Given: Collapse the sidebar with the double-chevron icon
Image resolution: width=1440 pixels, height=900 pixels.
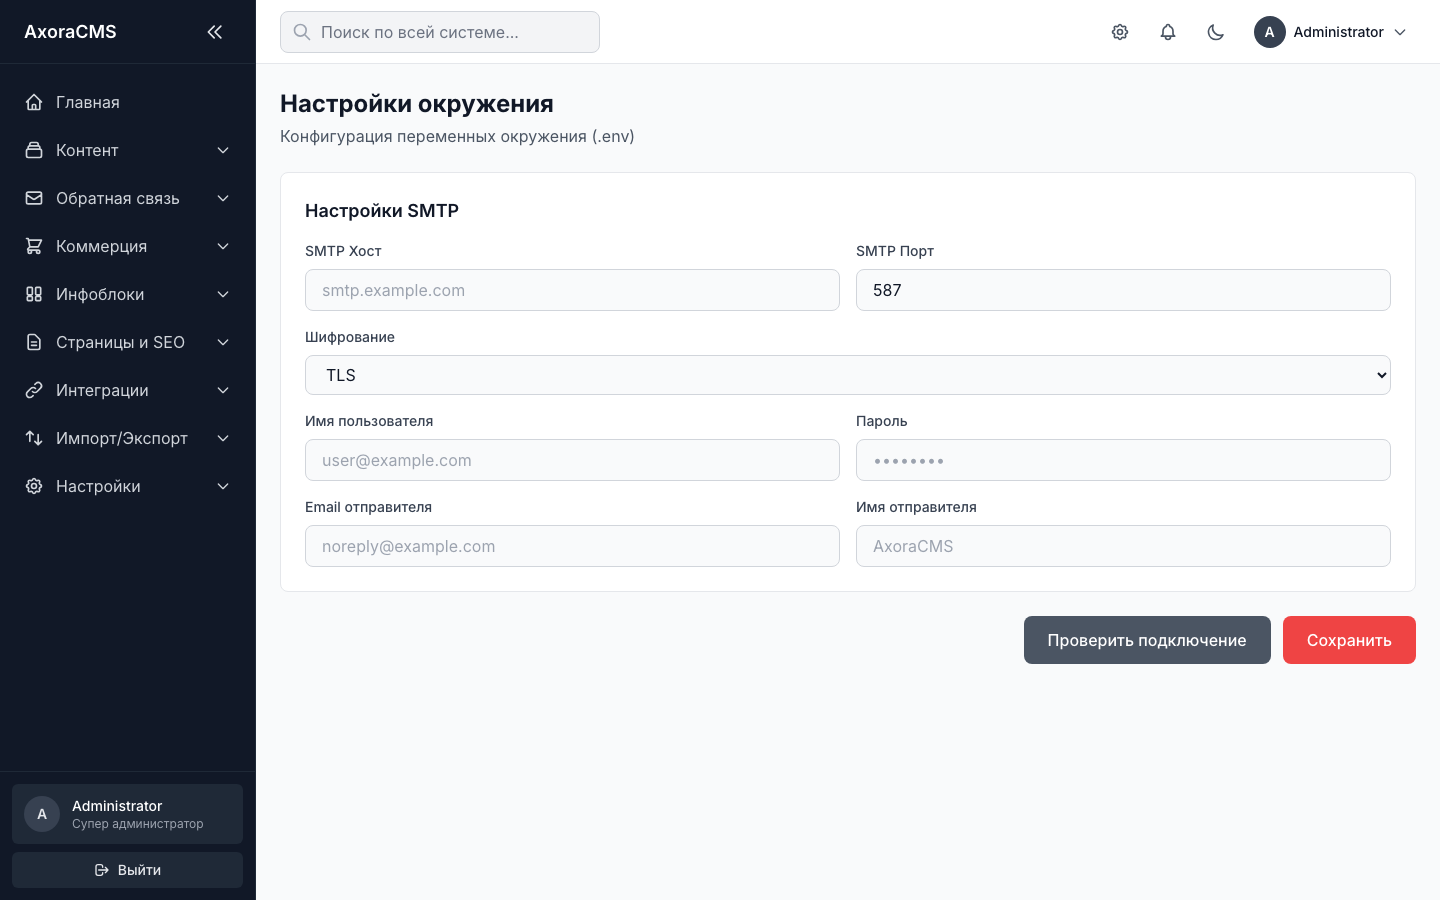Looking at the screenshot, I should tap(214, 32).
